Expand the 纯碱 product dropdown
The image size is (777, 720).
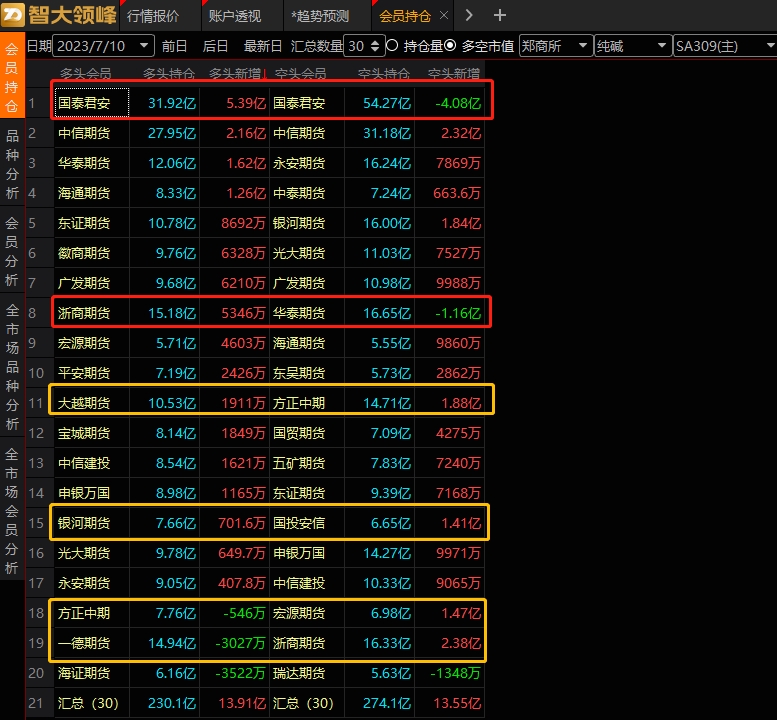[x=633, y=46]
